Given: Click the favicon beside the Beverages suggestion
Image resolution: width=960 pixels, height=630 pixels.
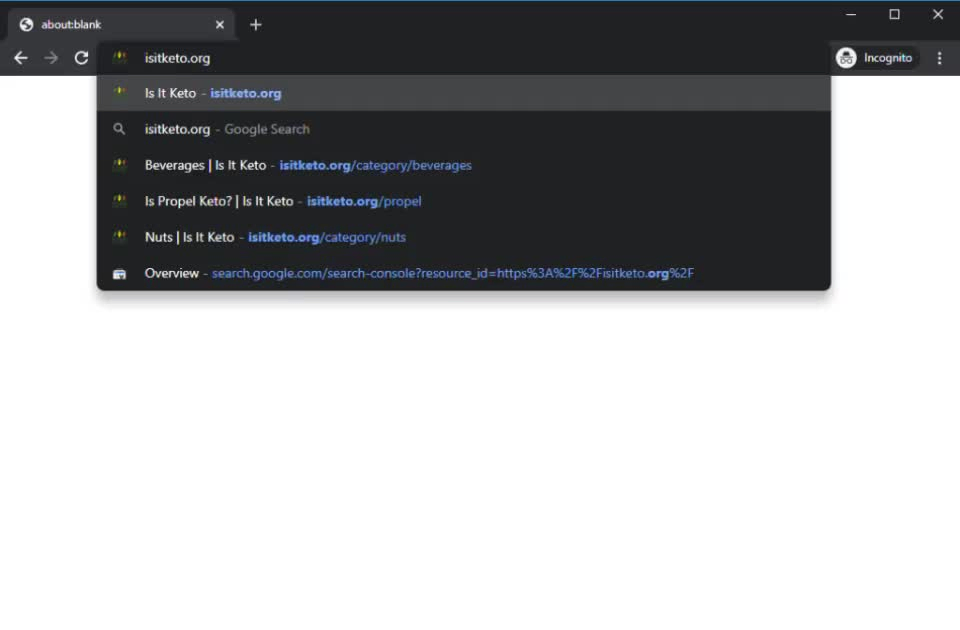Looking at the screenshot, I should point(120,165).
